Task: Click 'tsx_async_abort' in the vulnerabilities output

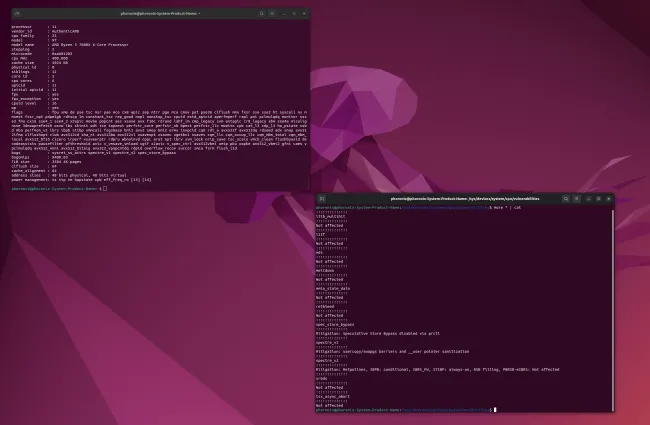Action: click(x=333, y=396)
